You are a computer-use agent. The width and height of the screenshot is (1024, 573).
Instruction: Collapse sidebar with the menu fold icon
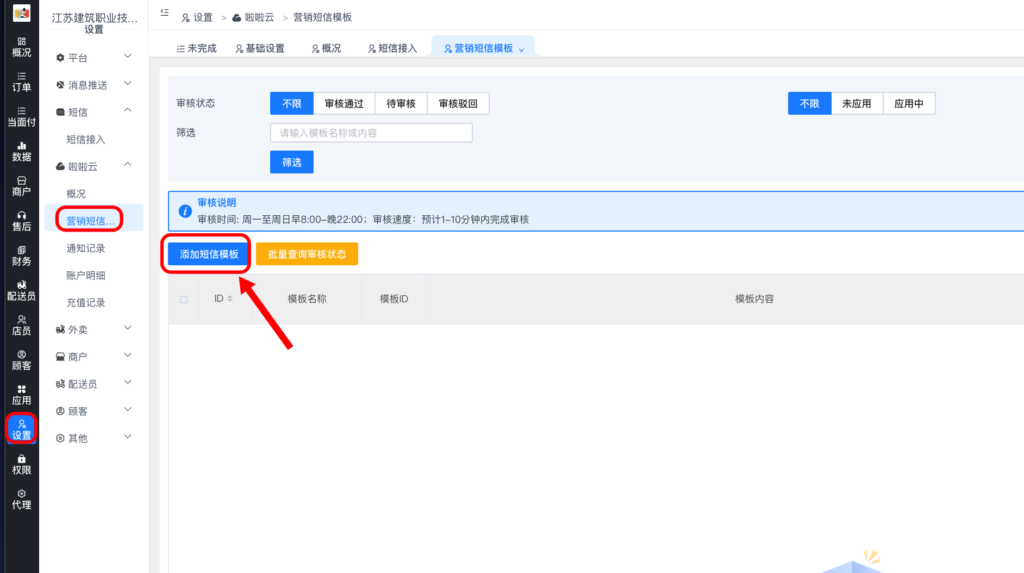click(x=165, y=12)
